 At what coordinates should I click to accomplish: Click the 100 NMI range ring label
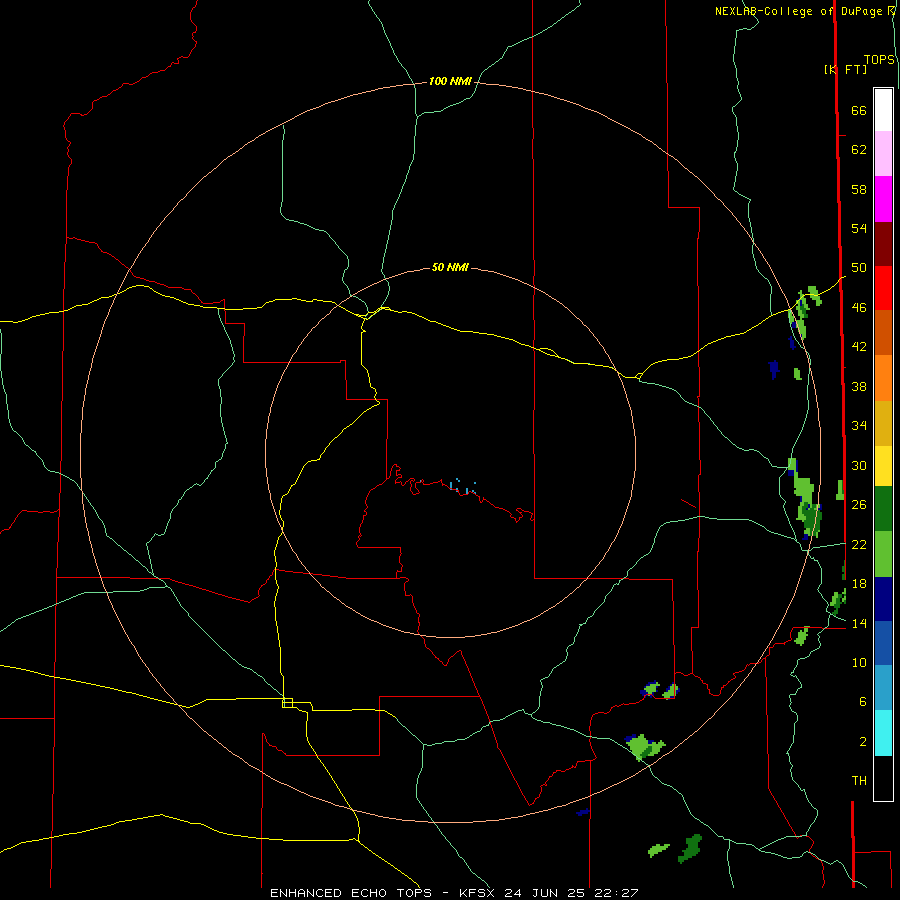[x=450, y=82]
